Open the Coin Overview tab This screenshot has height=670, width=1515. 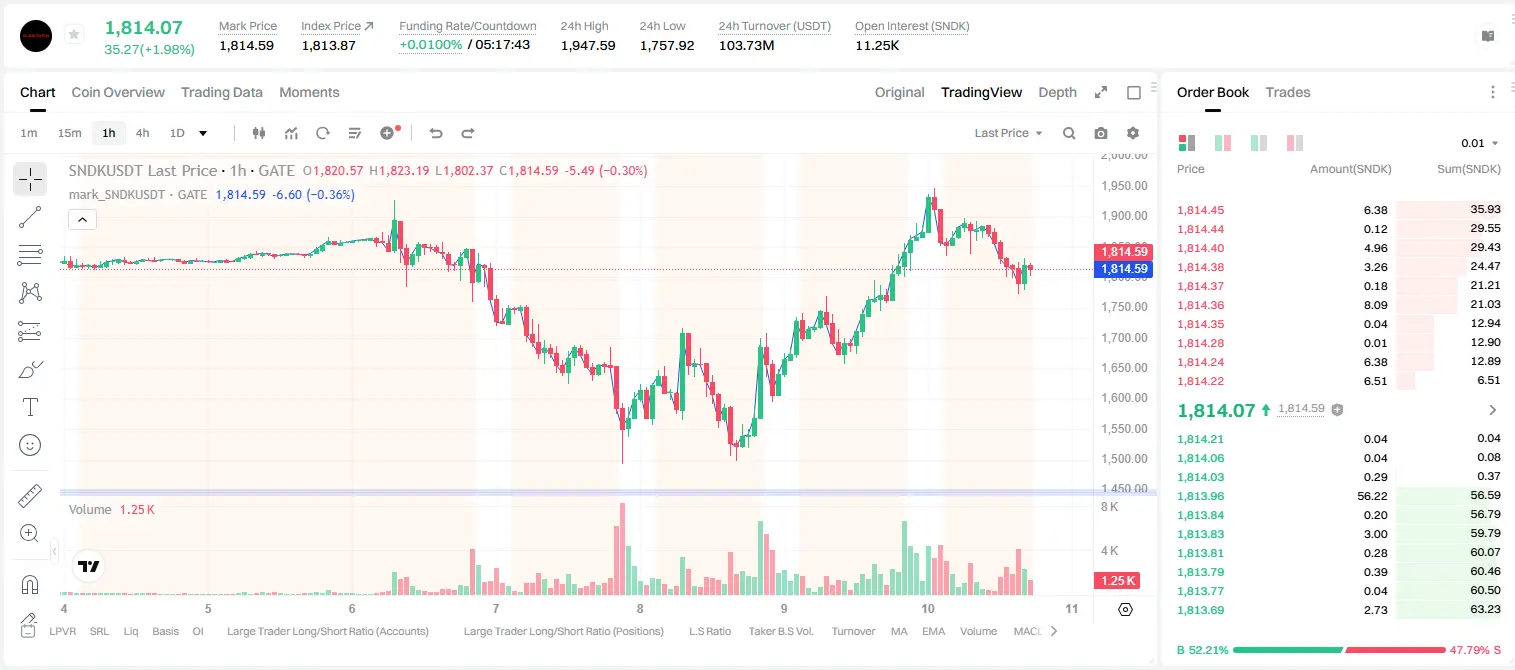(118, 92)
